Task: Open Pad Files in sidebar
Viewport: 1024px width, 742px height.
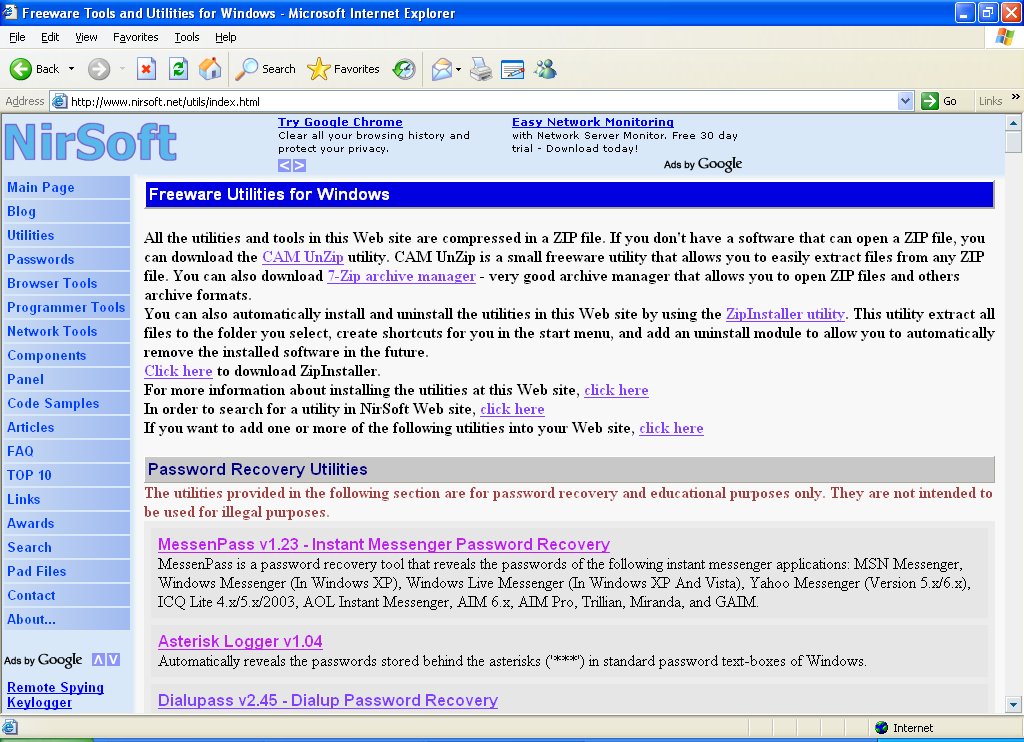Action: [67, 572]
